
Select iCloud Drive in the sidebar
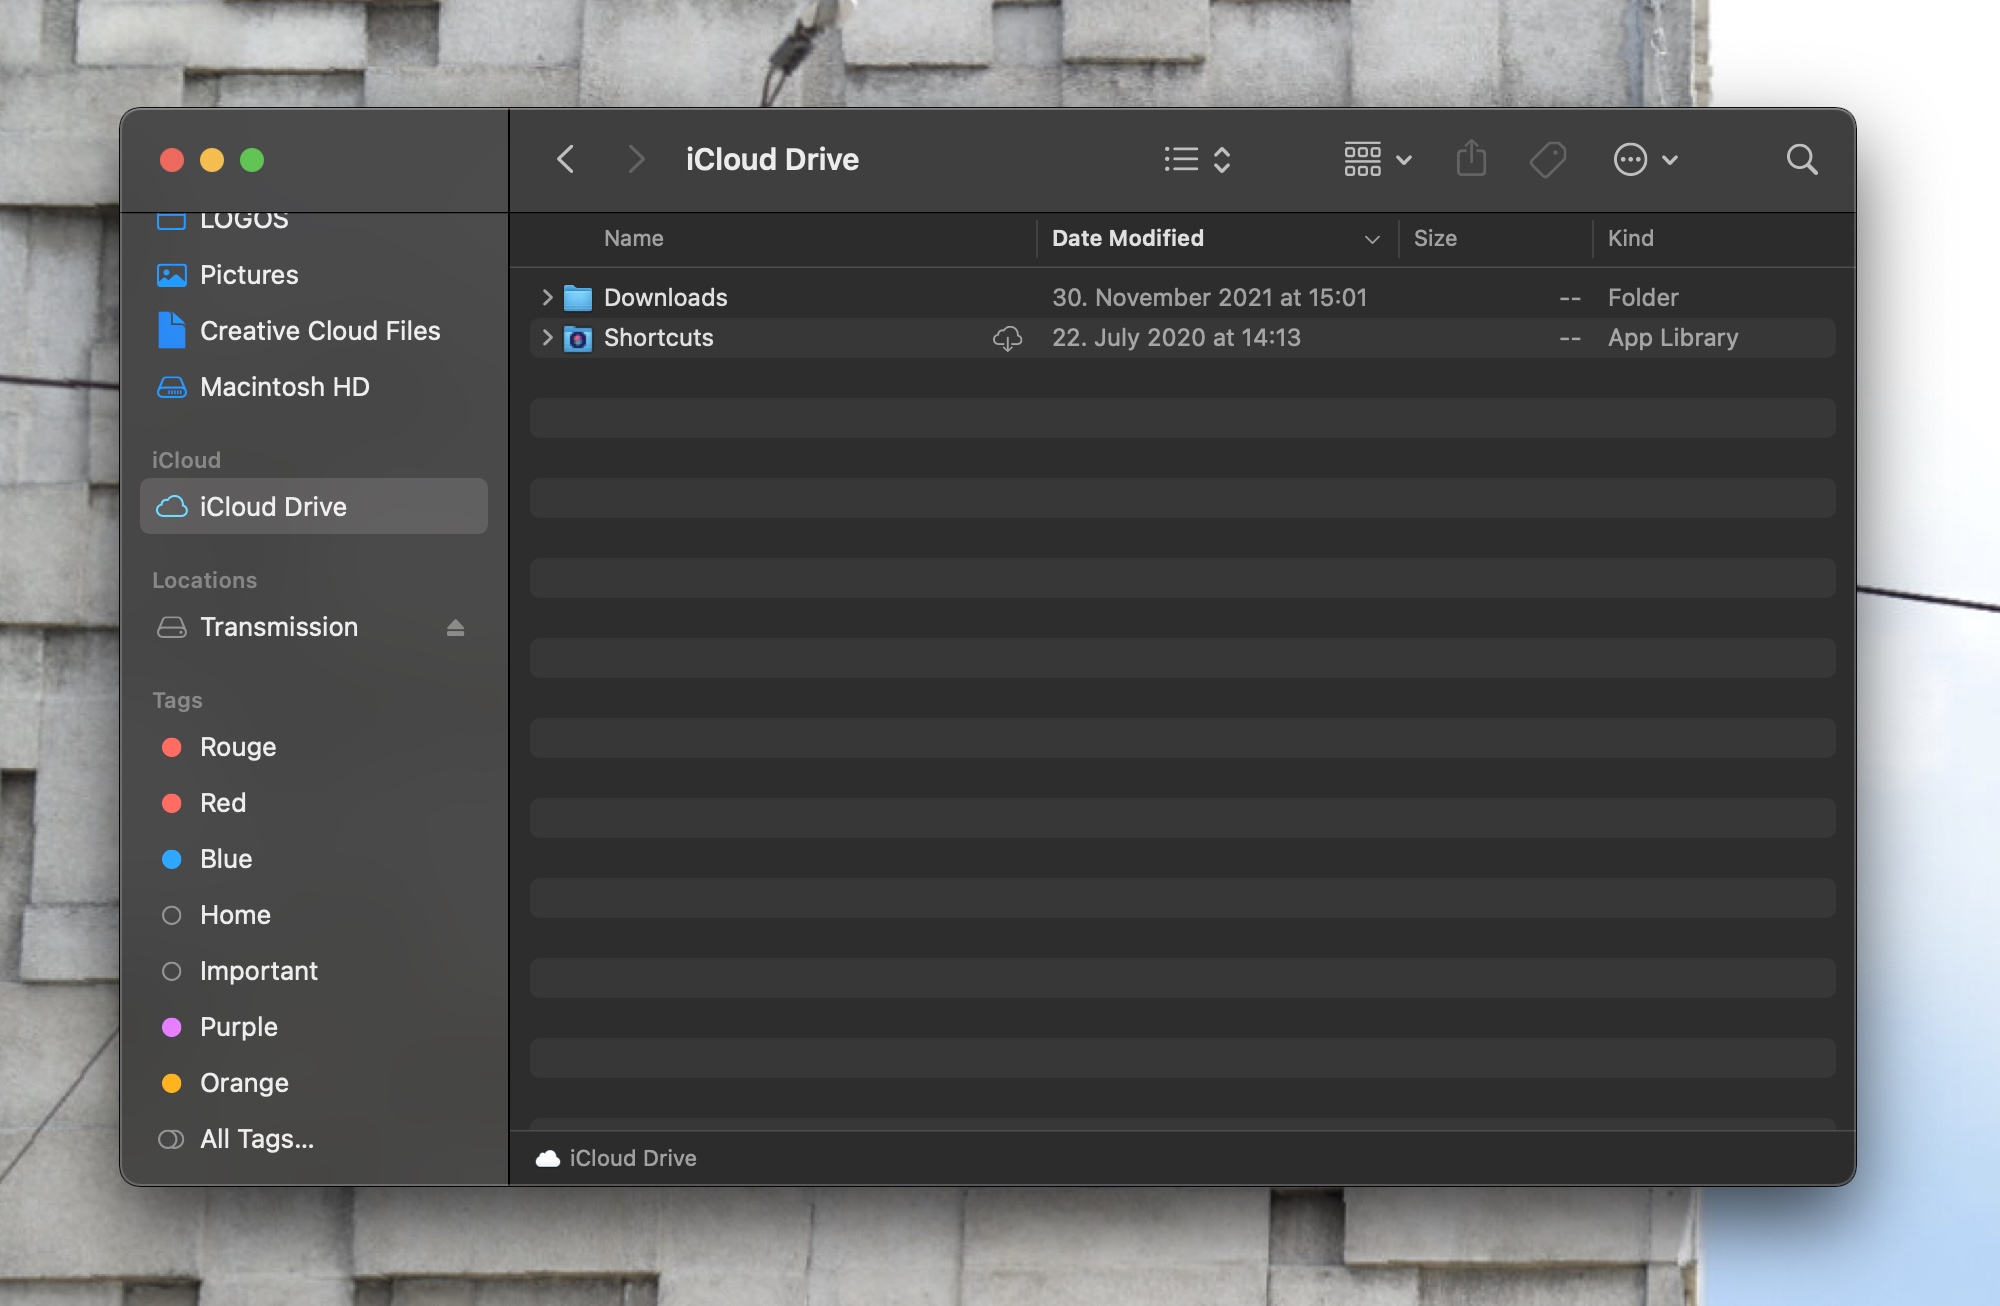click(314, 506)
